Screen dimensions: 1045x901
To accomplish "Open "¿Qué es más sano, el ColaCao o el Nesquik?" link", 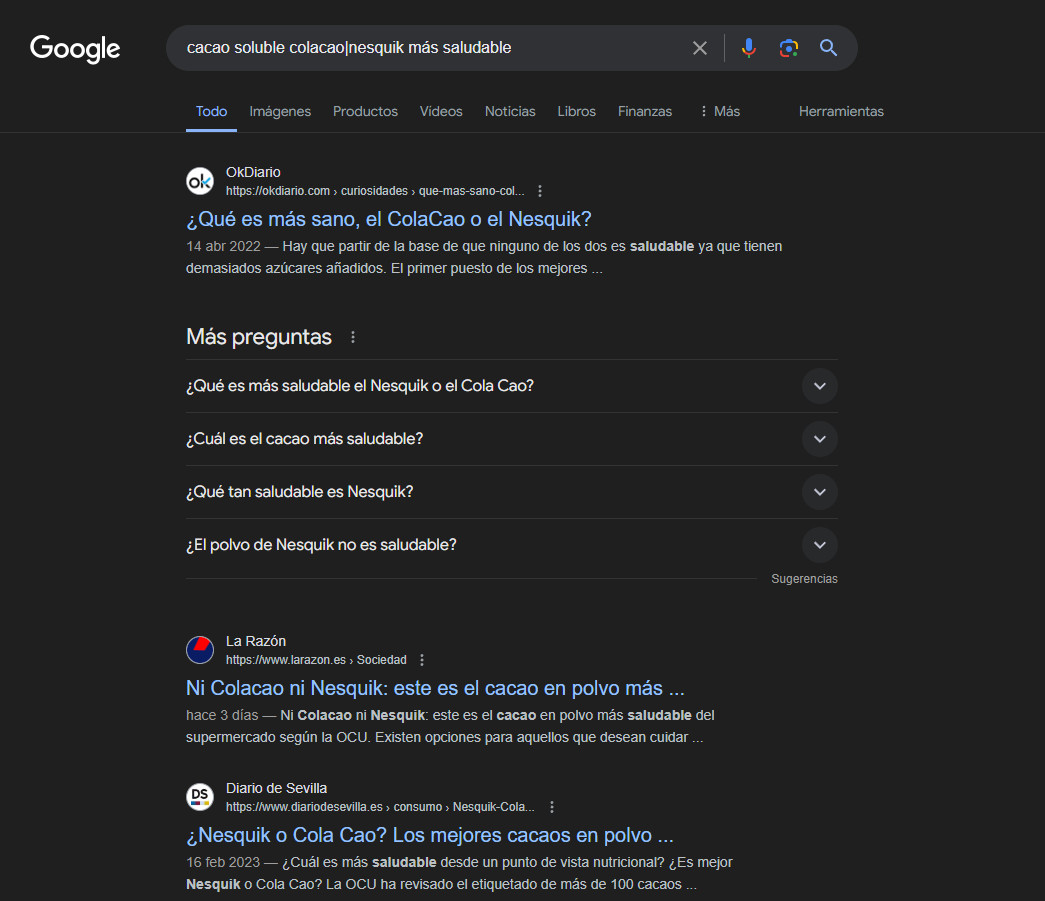I will click(389, 219).
